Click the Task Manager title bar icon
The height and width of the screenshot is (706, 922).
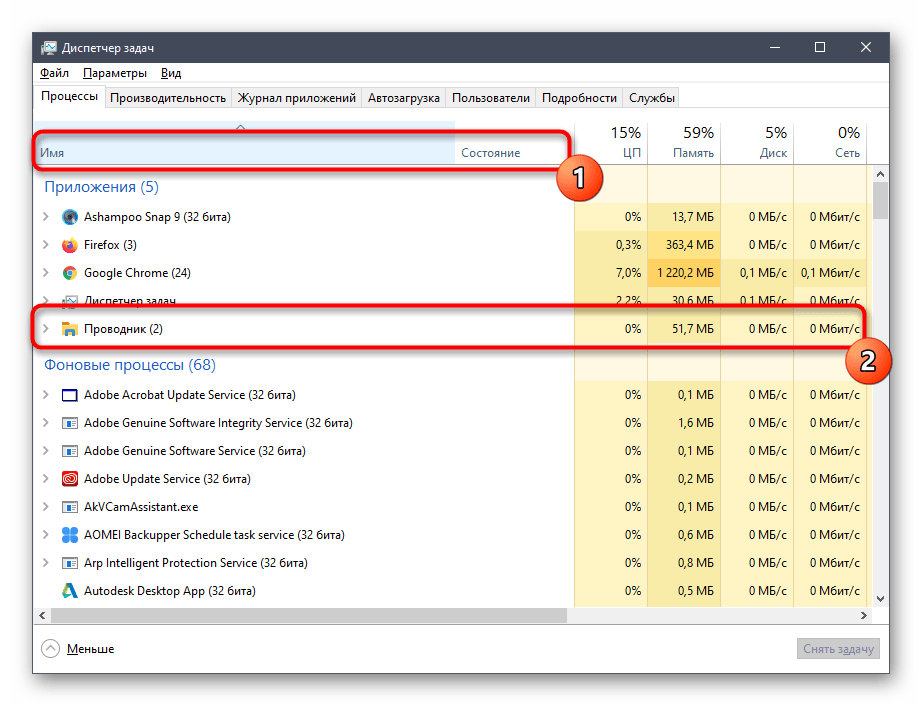48,48
